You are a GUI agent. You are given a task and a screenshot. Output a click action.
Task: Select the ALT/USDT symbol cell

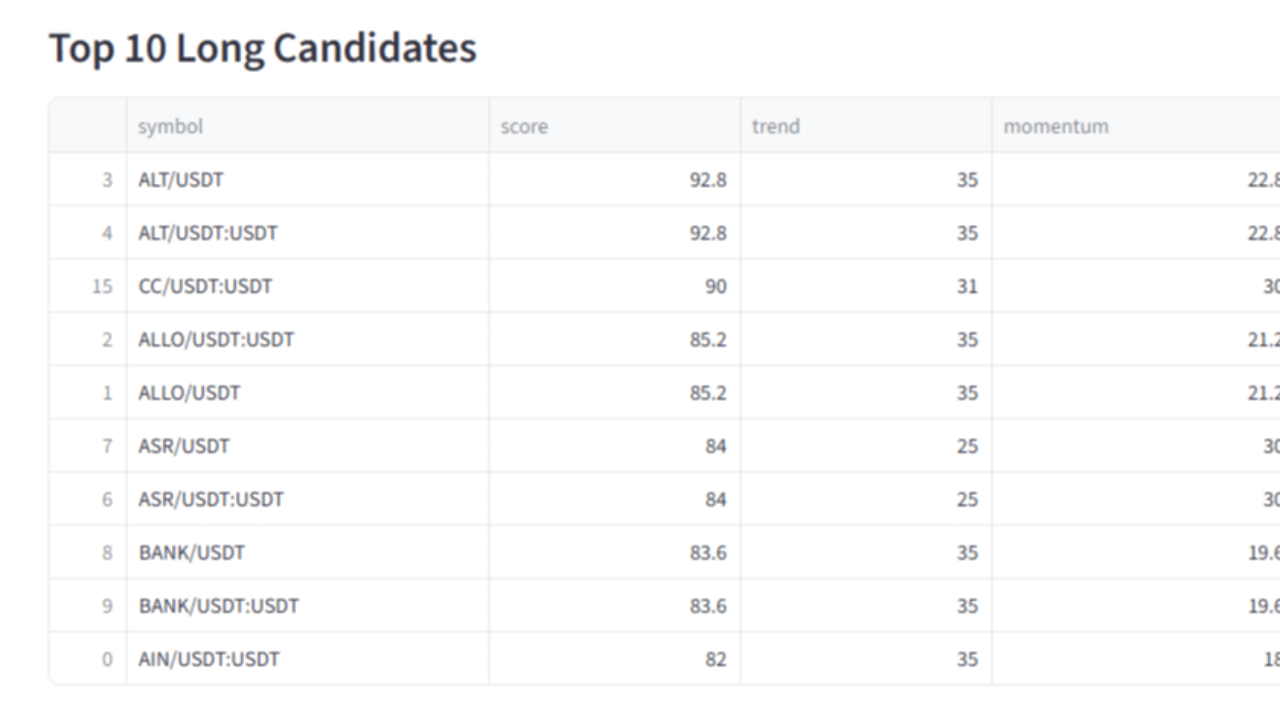click(307, 180)
